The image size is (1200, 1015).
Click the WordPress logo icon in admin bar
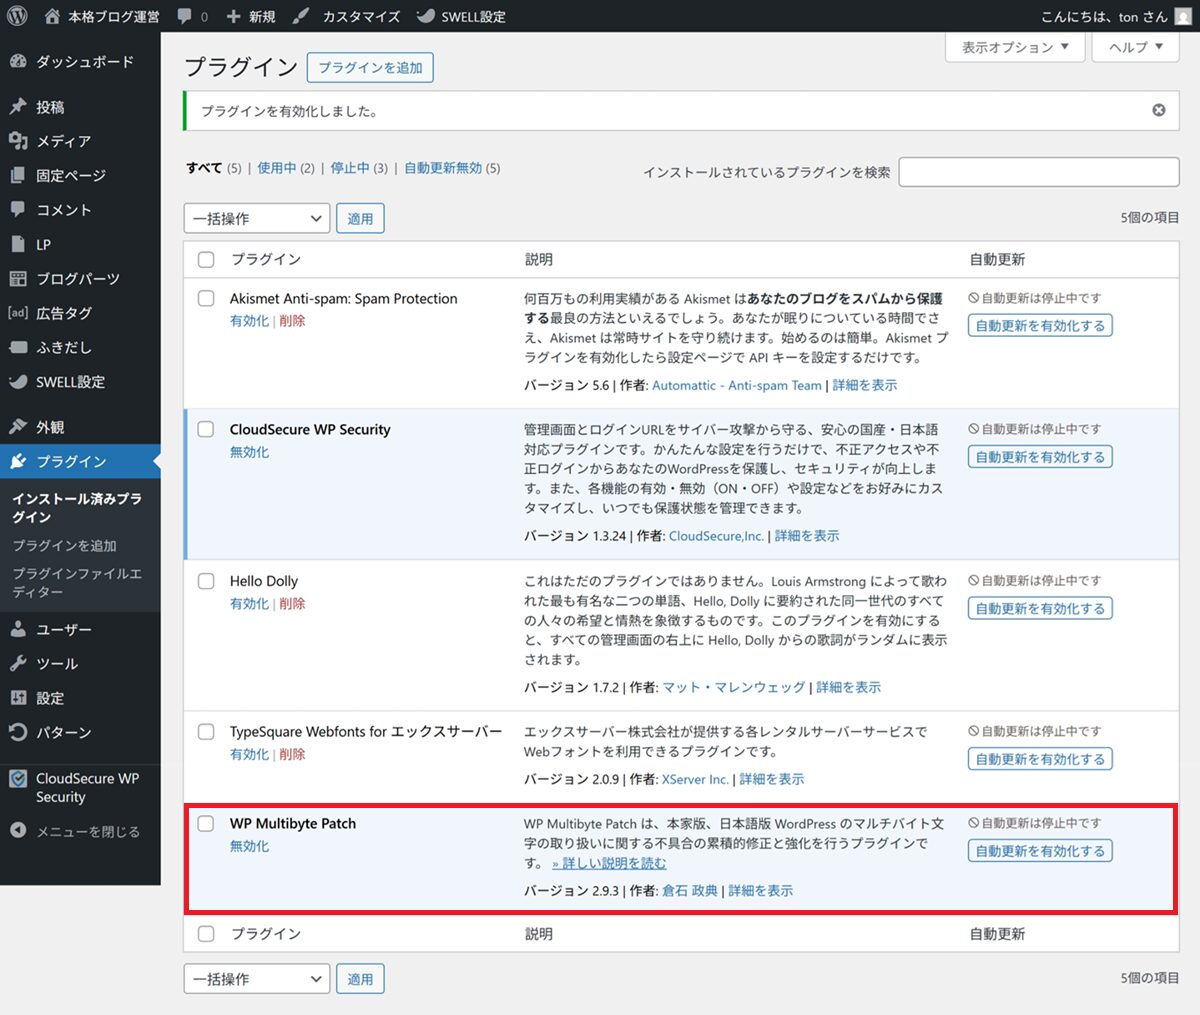click(17, 16)
